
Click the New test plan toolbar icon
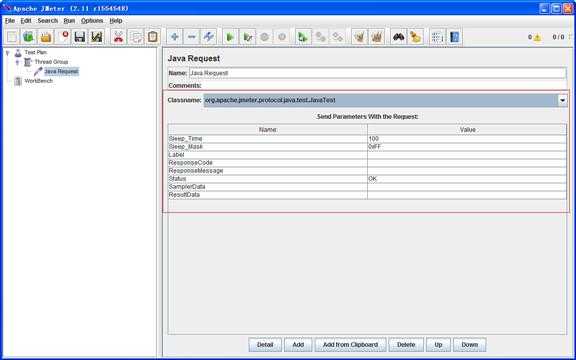point(12,37)
